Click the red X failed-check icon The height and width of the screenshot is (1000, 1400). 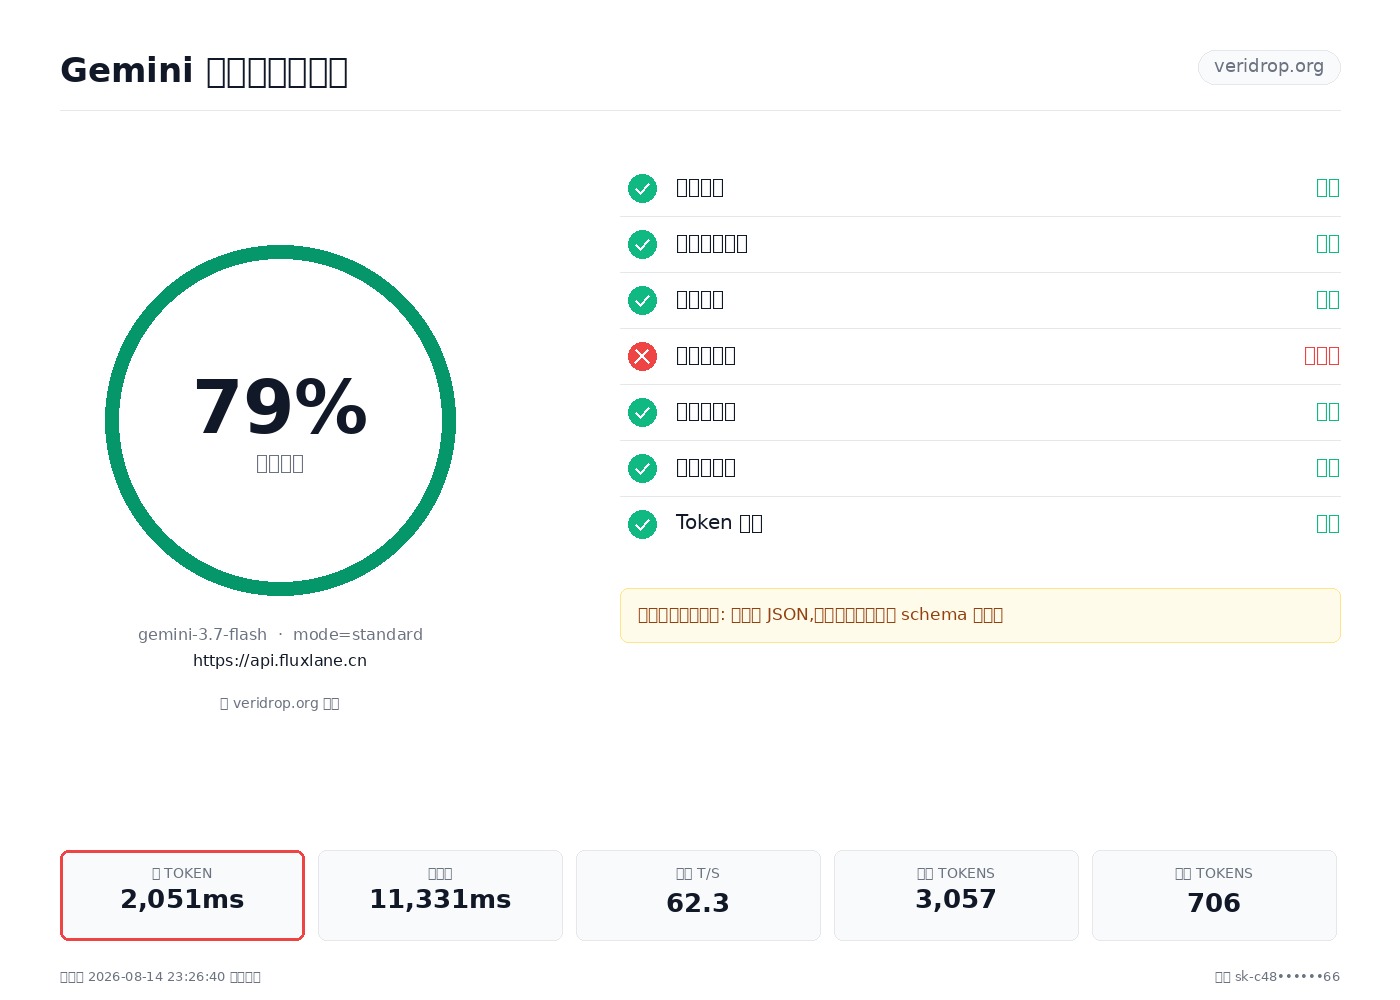(642, 356)
